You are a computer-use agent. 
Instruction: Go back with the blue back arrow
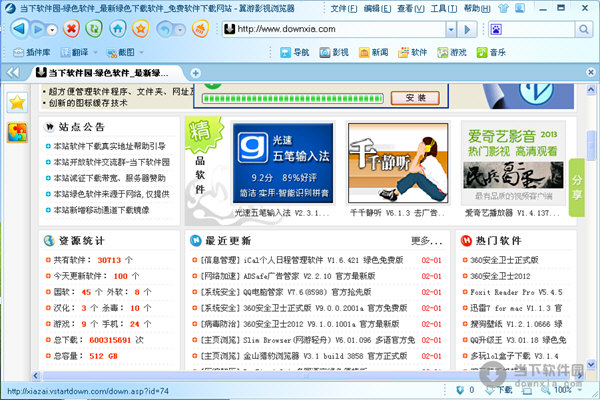click(x=19, y=29)
